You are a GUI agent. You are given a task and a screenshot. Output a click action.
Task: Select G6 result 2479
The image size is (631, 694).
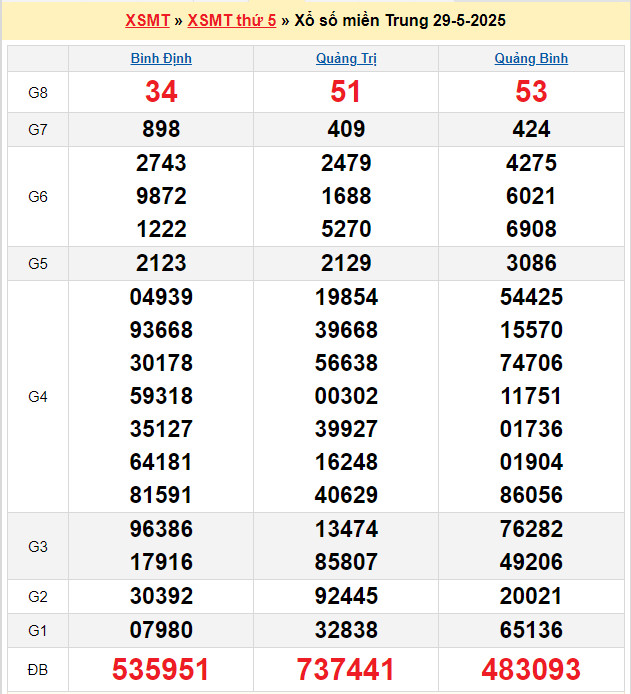[x=346, y=163]
